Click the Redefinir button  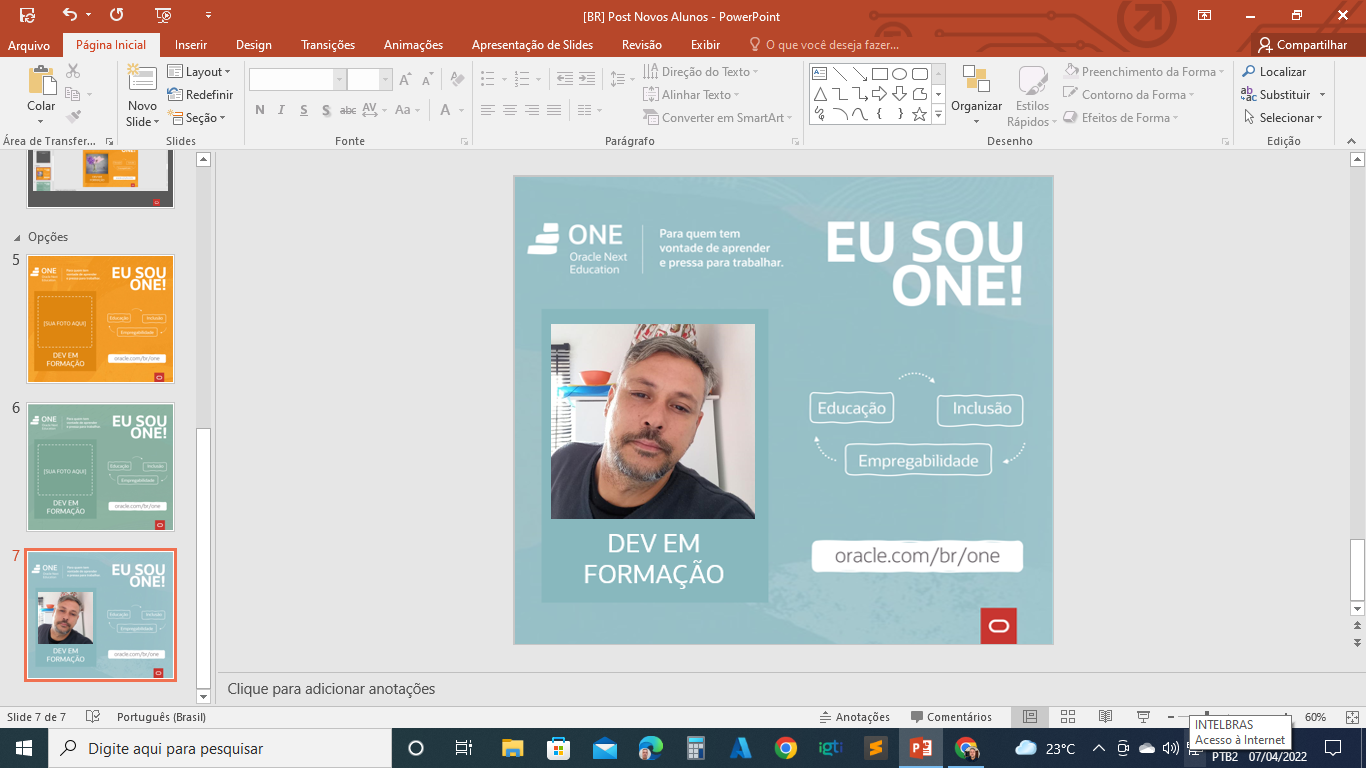tap(200, 95)
